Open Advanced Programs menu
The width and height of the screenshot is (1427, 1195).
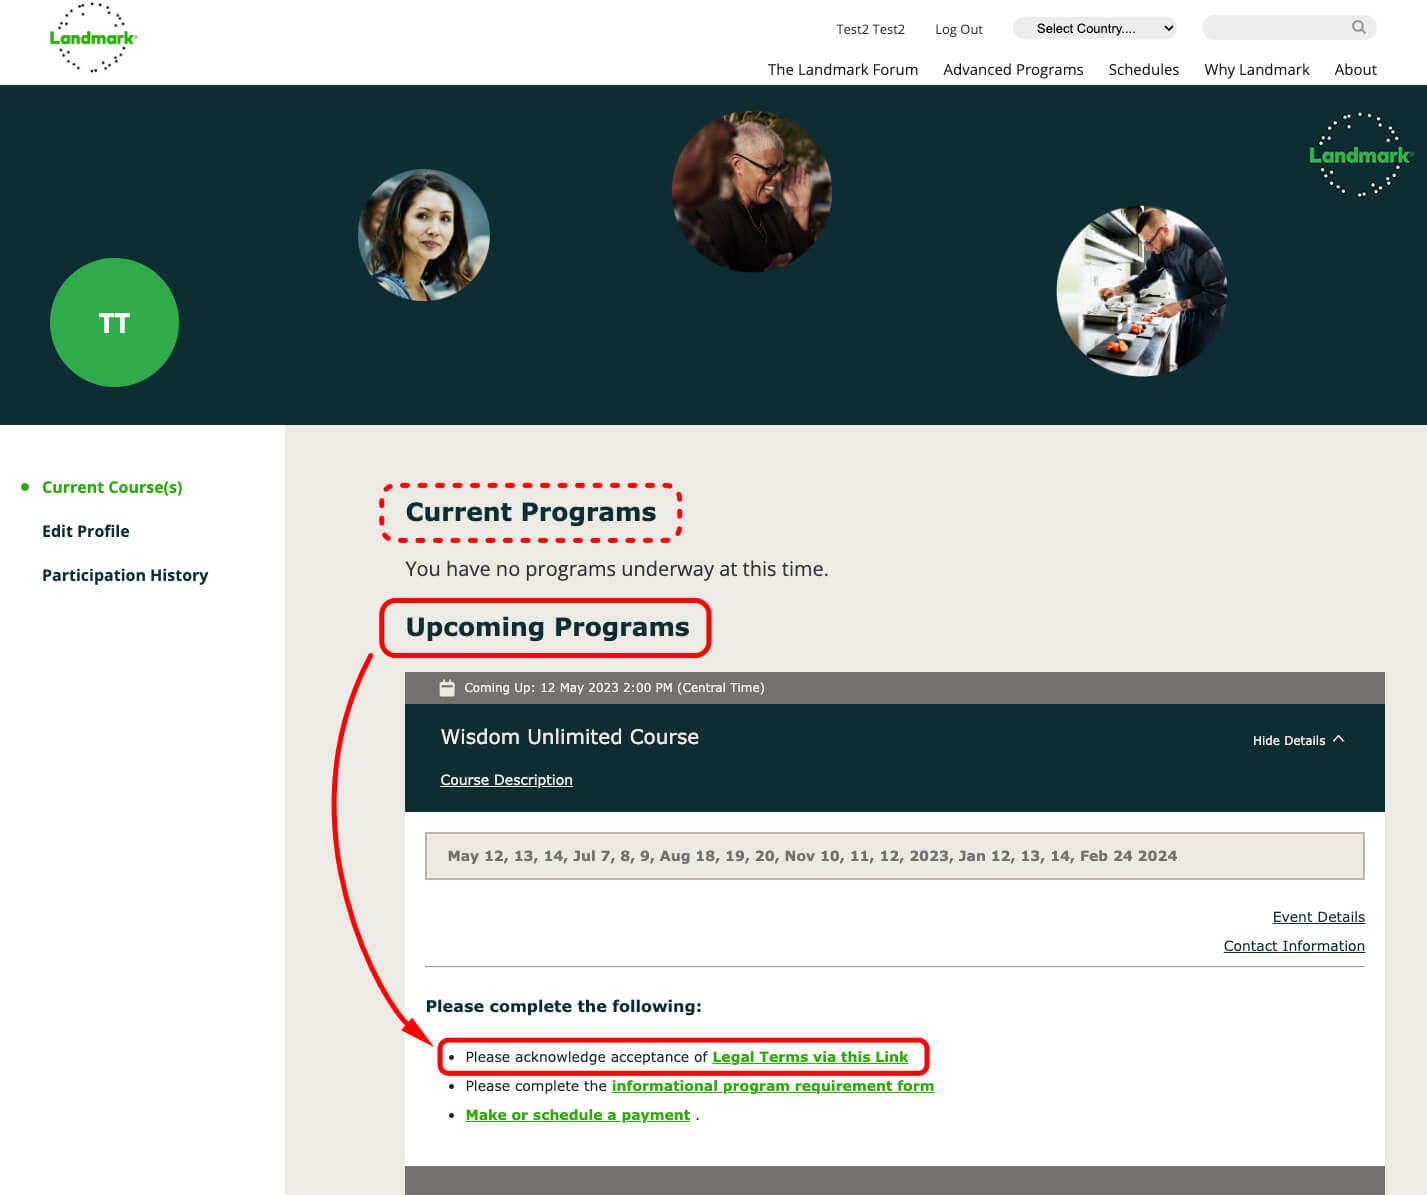point(1013,69)
